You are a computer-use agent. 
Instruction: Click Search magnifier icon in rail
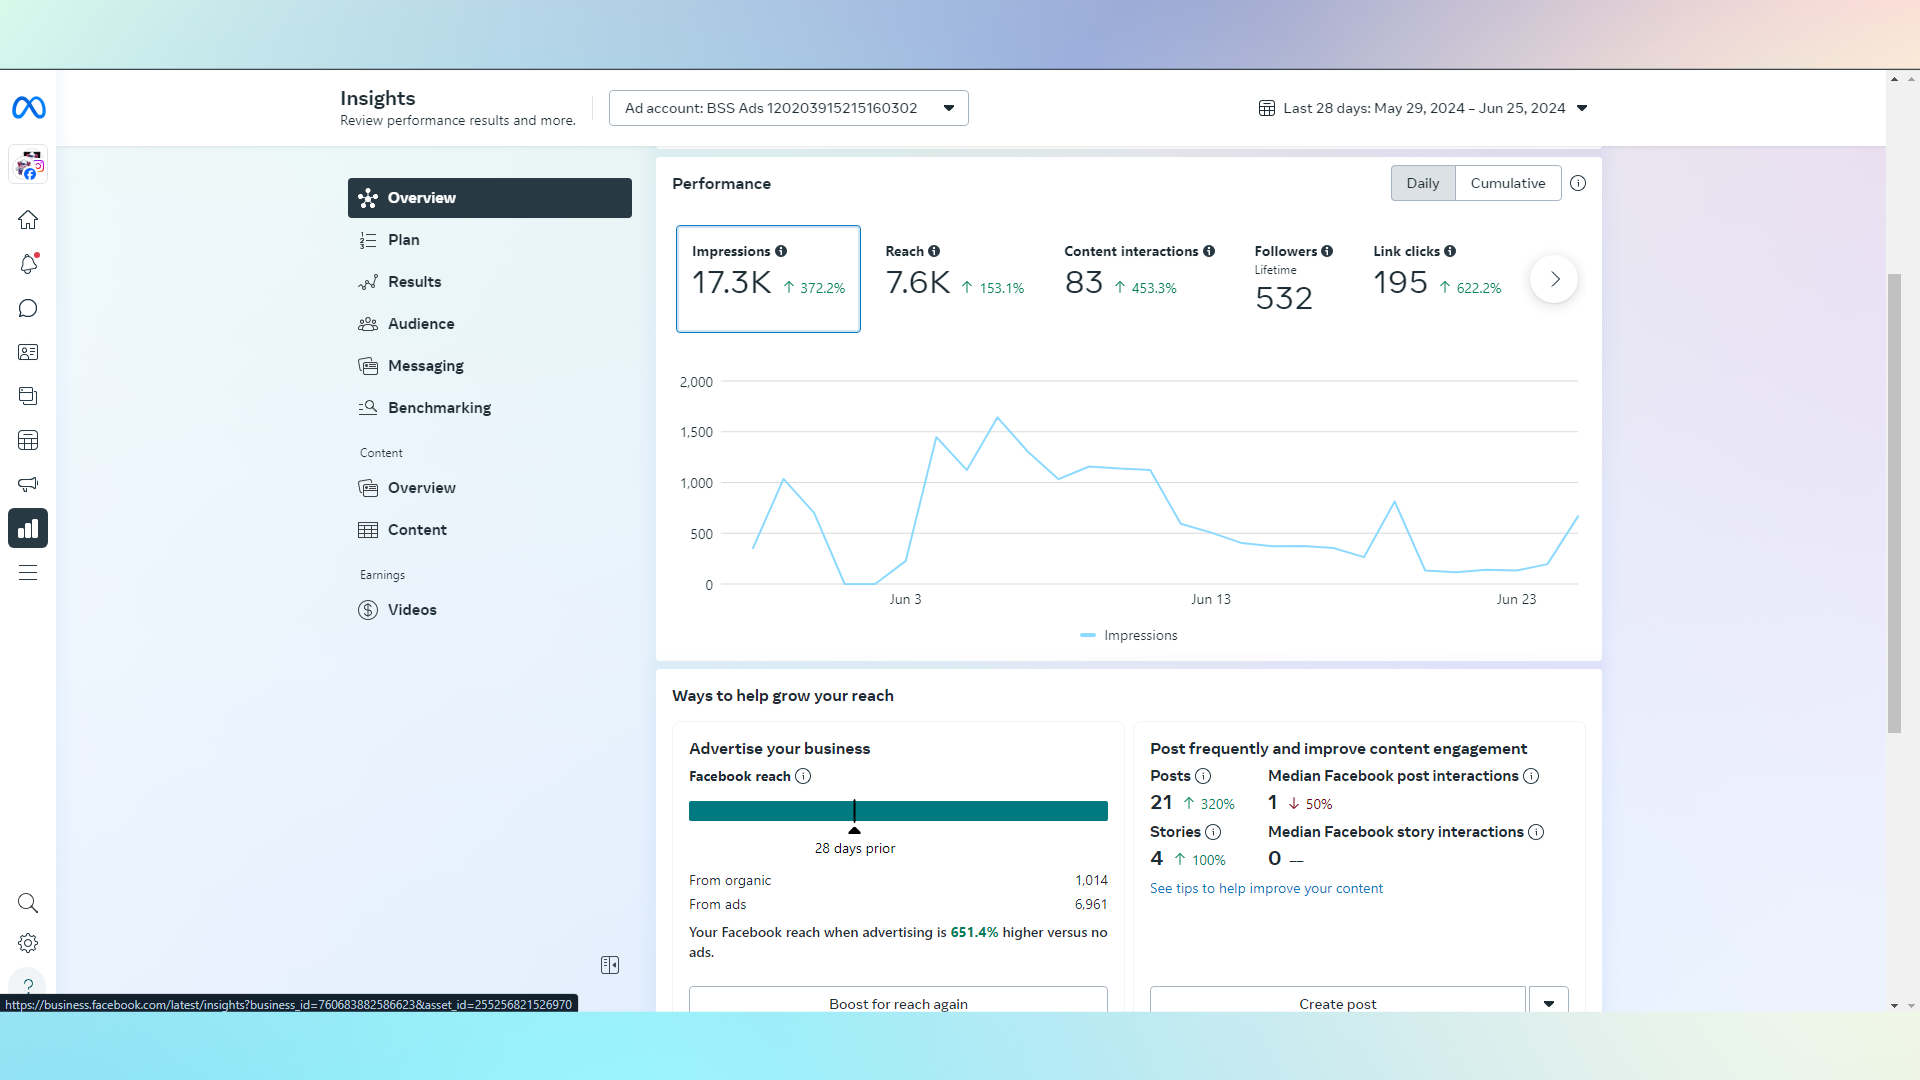[x=28, y=903]
